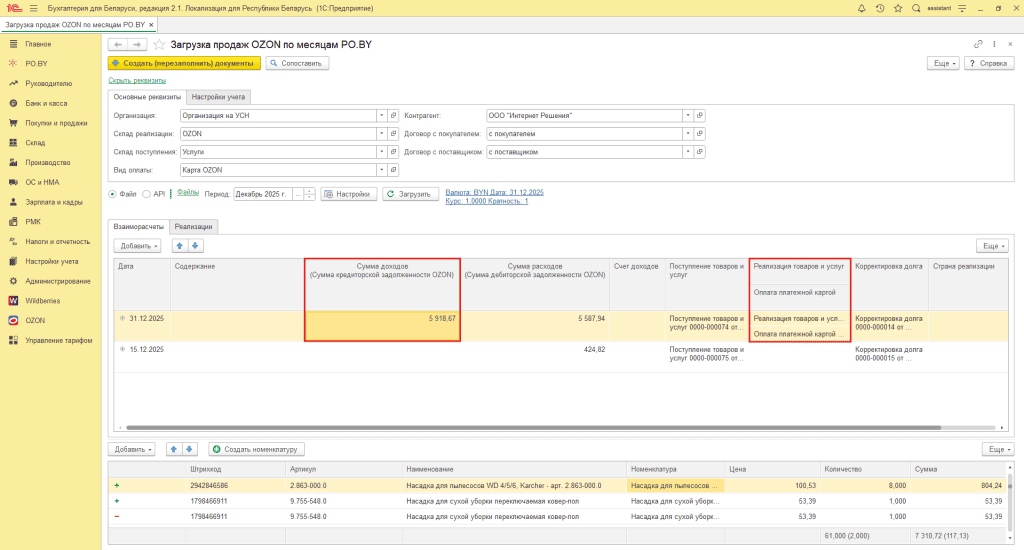Viewport: 1024px width, 550px height.
Task: Open PO.BY section in sidebar
Action: point(36,63)
